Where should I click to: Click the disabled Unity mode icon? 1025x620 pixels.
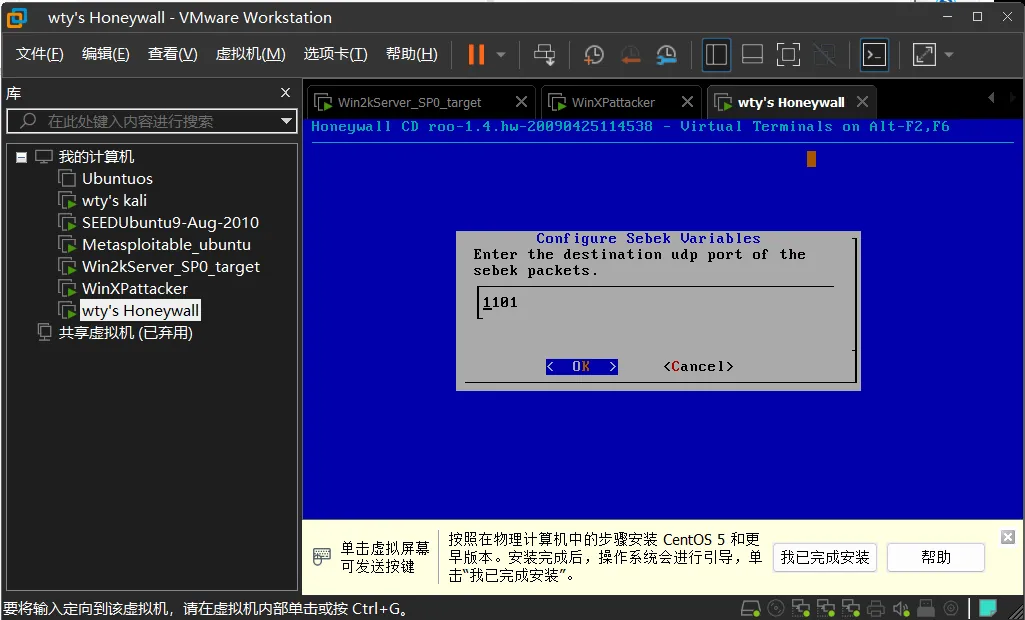click(824, 54)
